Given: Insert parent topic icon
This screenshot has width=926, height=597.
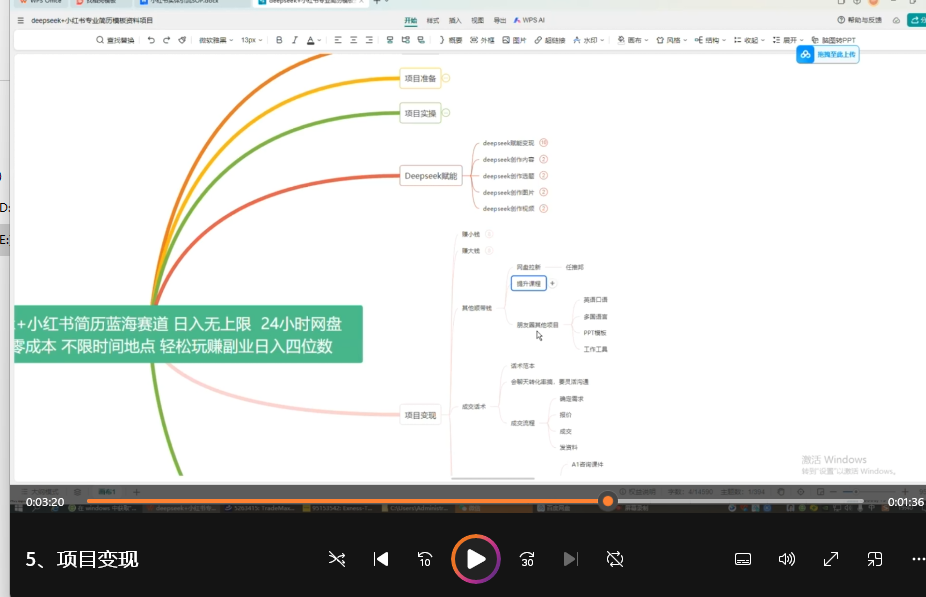Looking at the screenshot, I should point(421,40).
